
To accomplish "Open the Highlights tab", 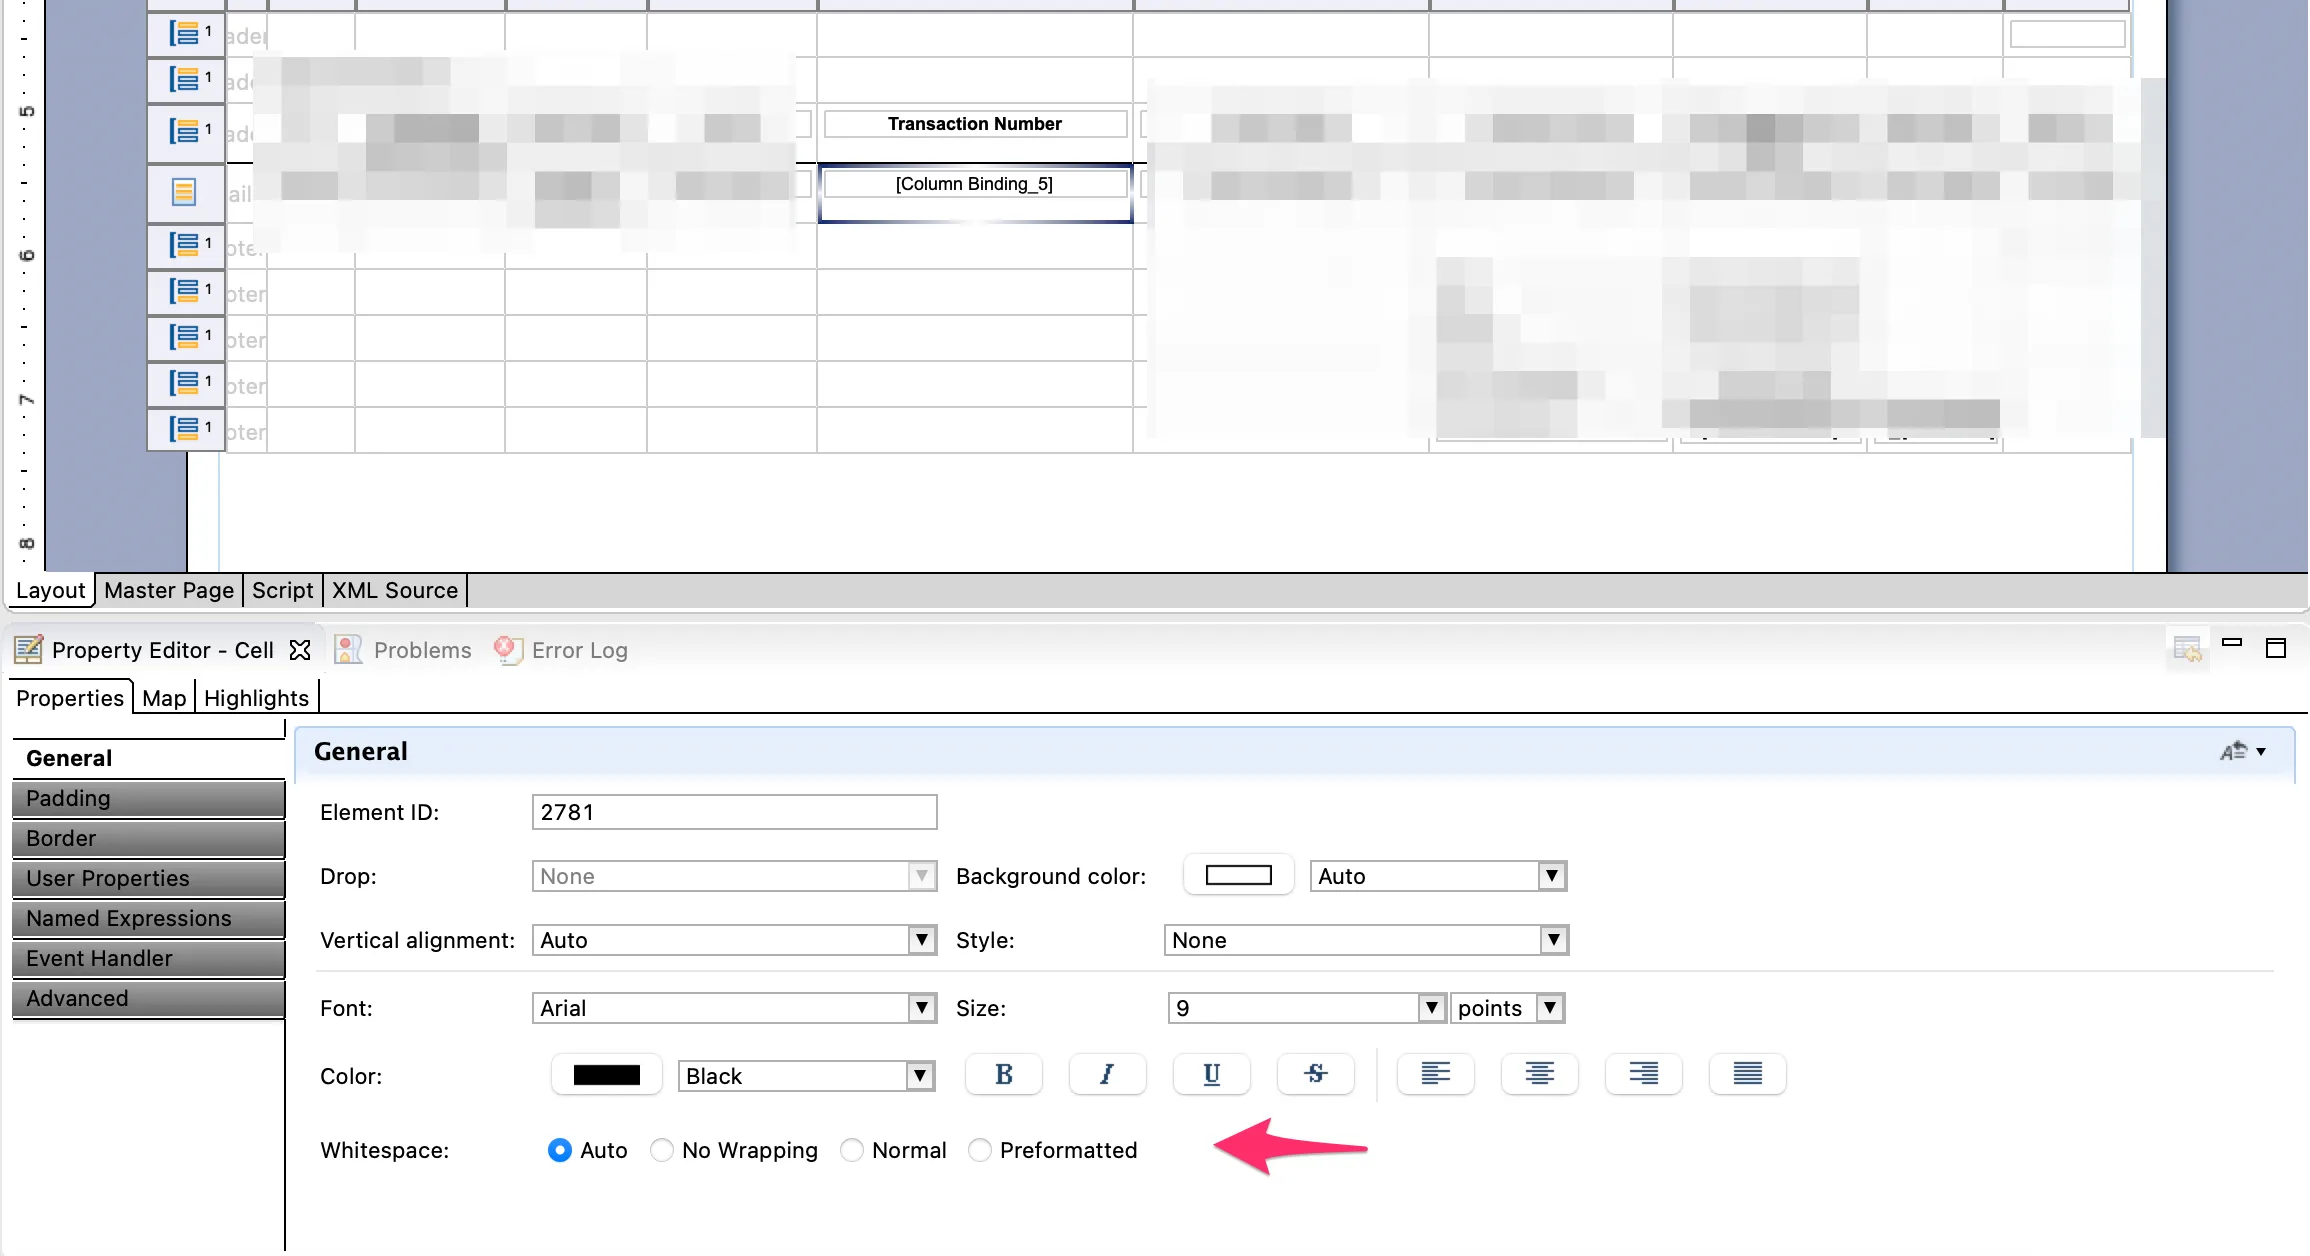I will click(256, 698).
